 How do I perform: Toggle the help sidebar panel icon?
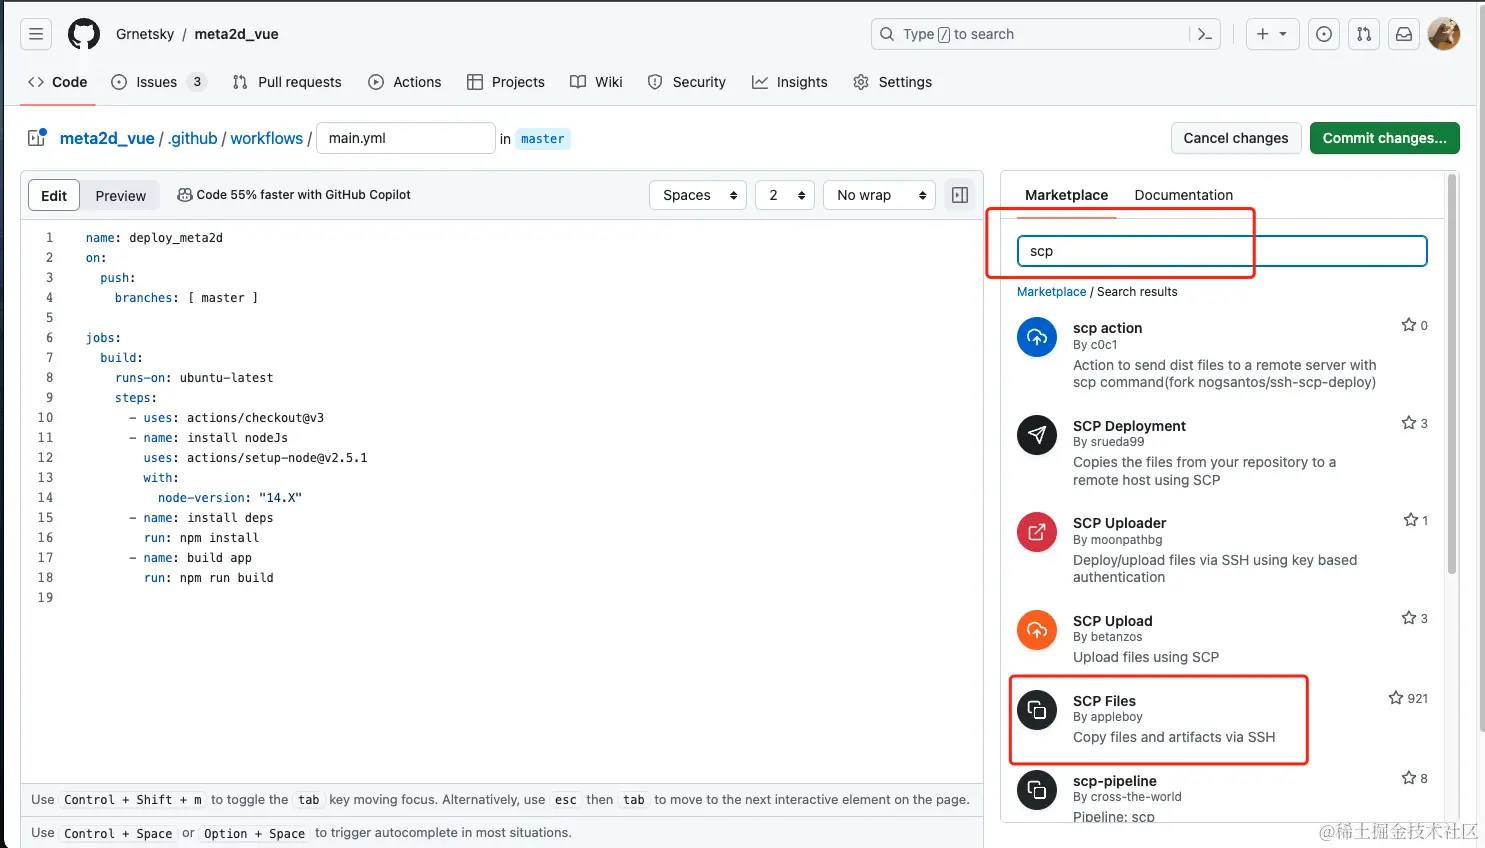click(x=960, y=195)
